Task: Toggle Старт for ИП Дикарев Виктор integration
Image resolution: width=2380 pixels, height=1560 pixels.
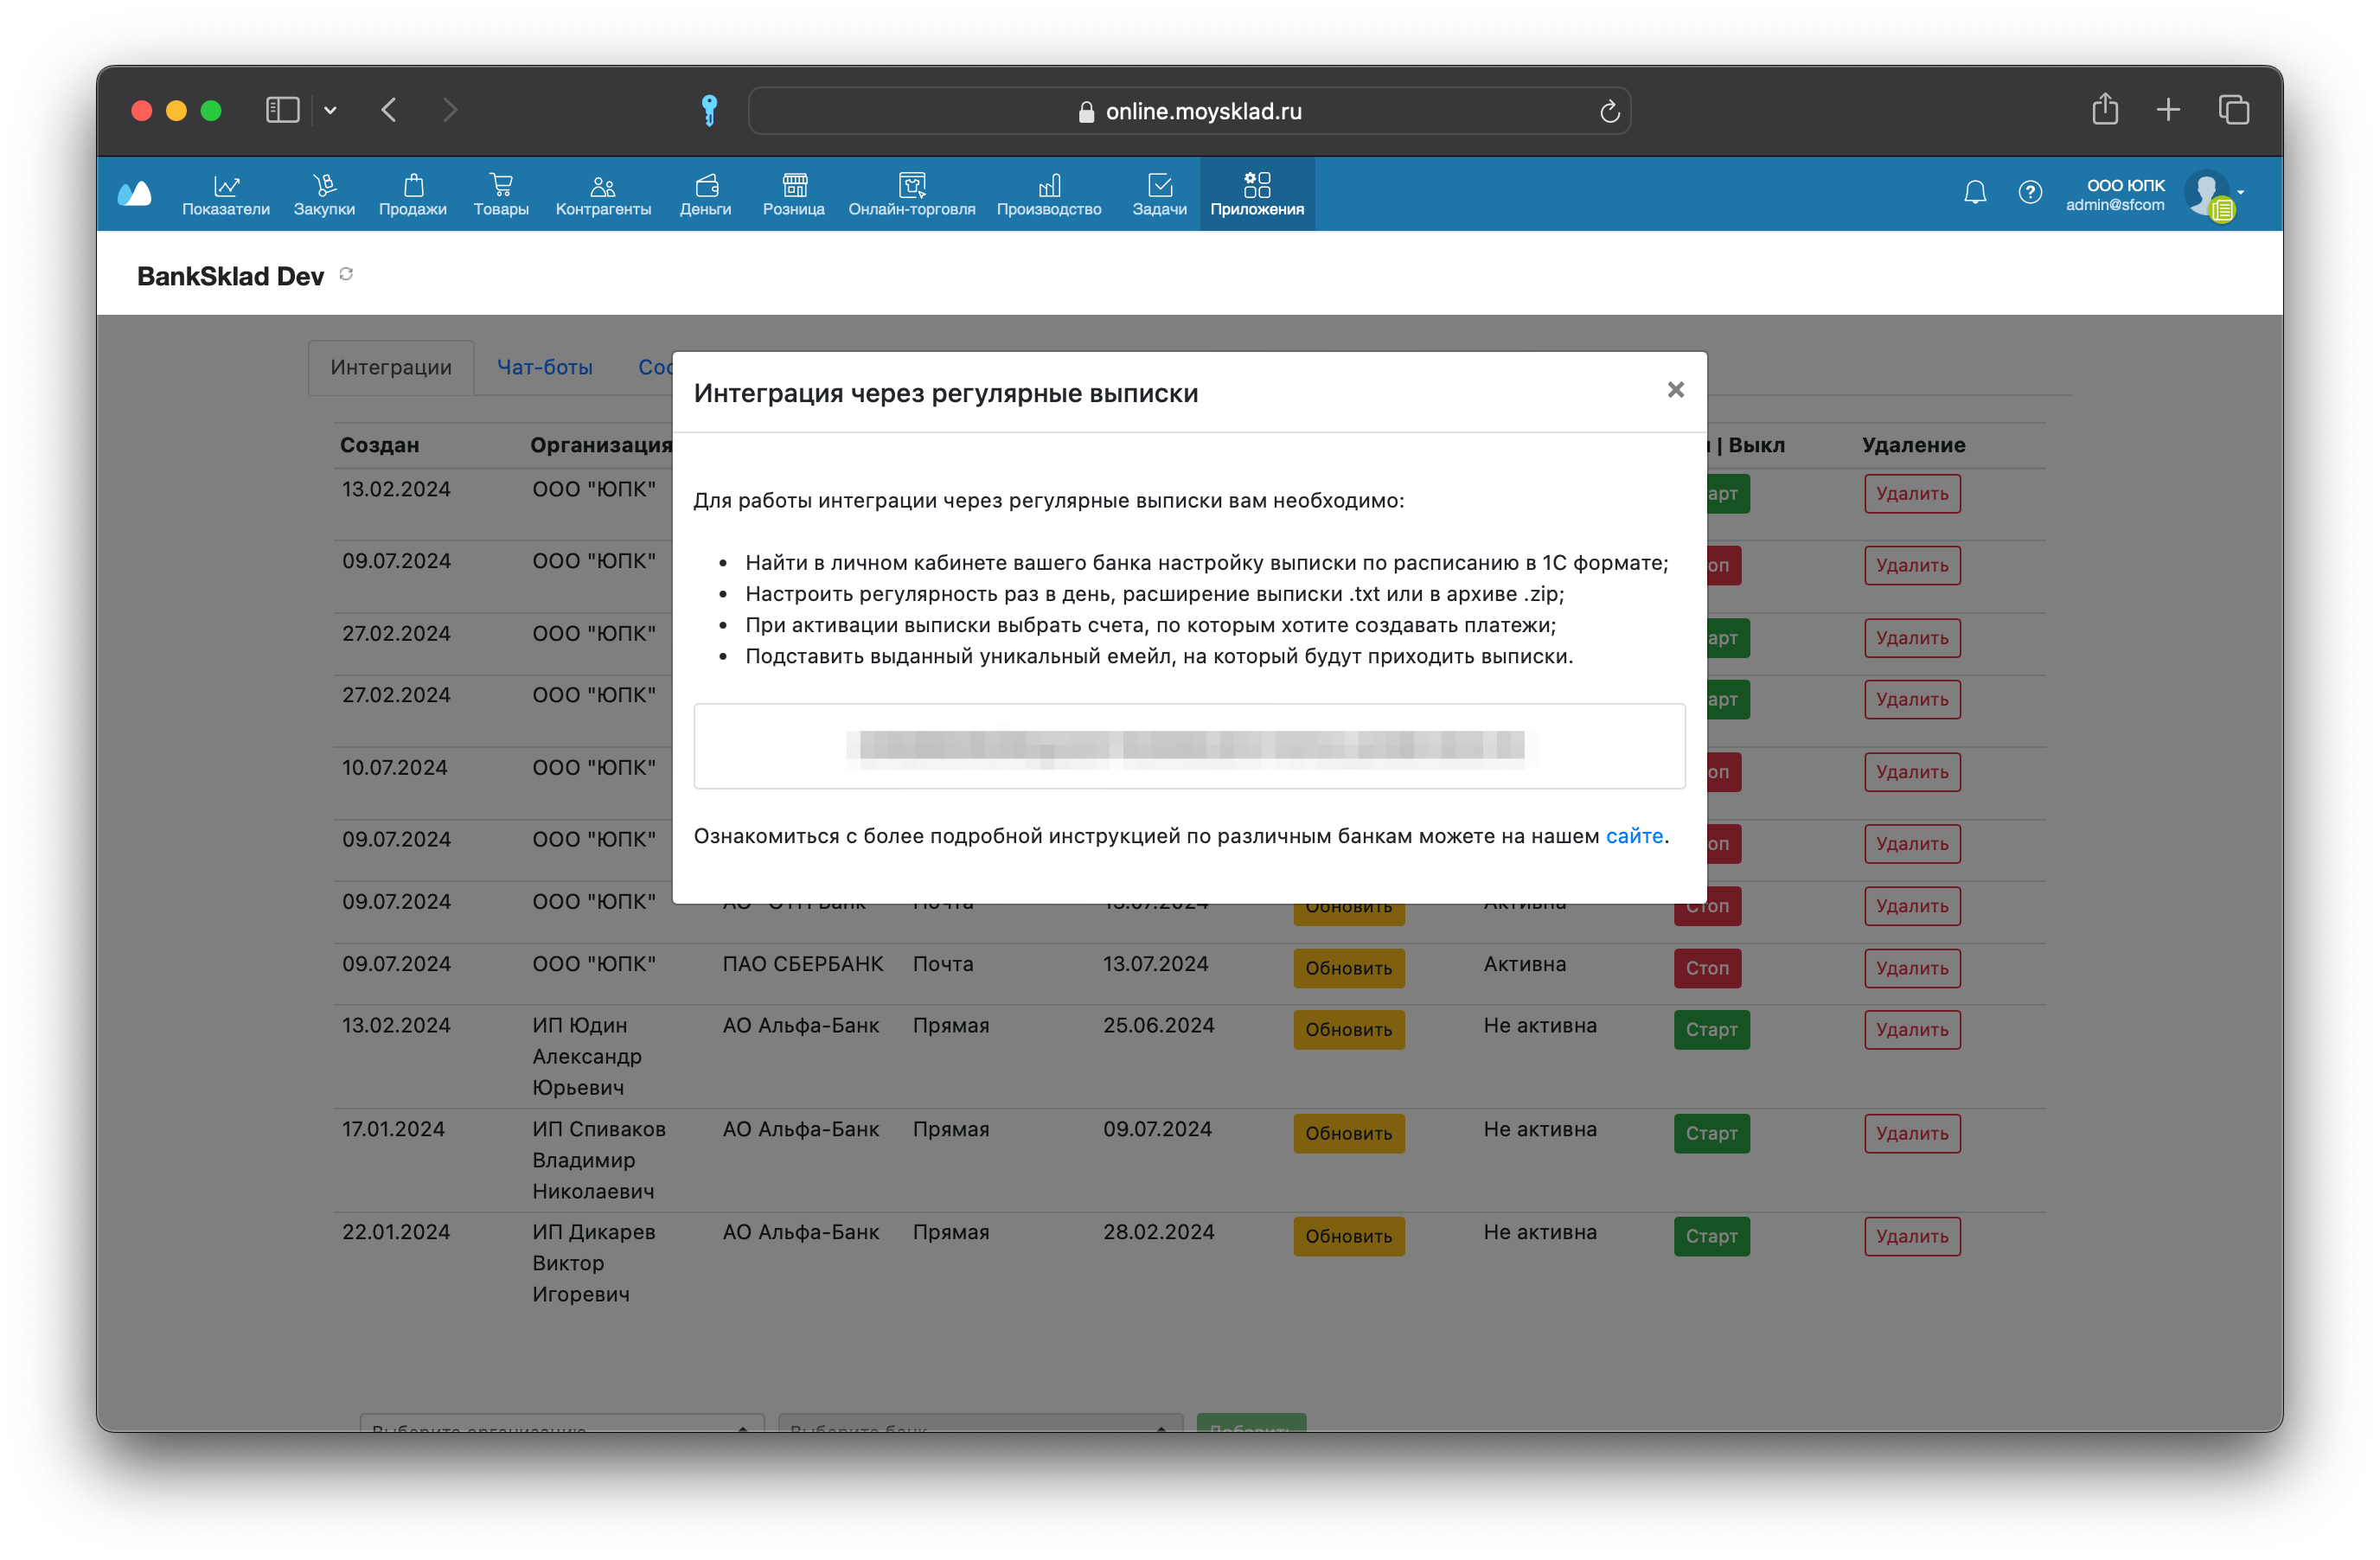Action: click(x=1711, y=1236)
